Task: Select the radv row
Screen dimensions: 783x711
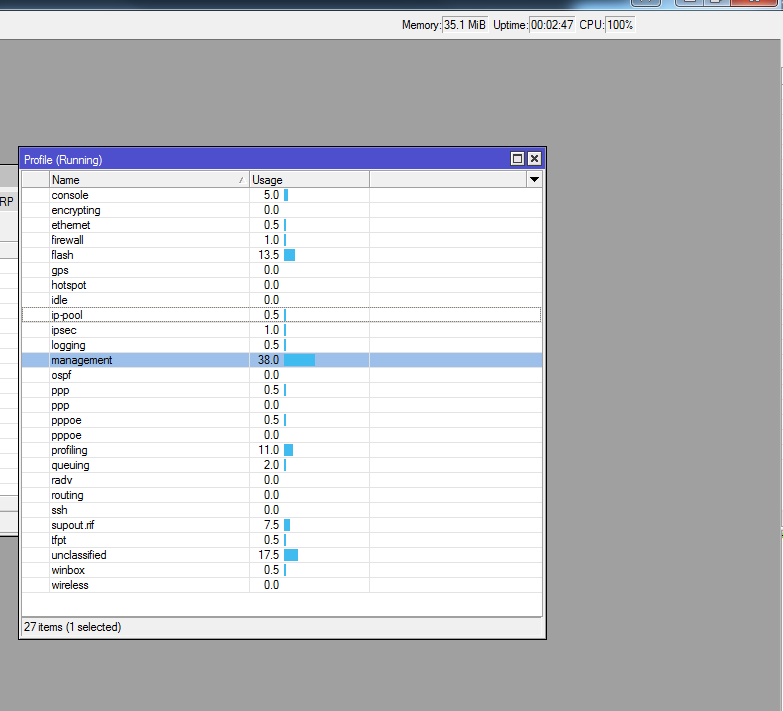Action: tap(282, 480)
